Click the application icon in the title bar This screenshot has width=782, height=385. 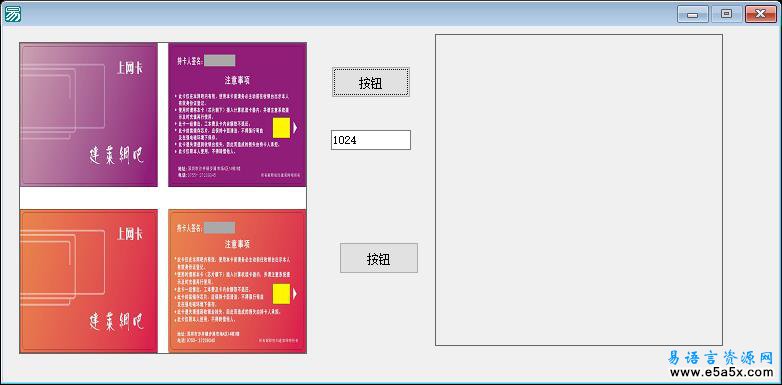pos(13,14)
